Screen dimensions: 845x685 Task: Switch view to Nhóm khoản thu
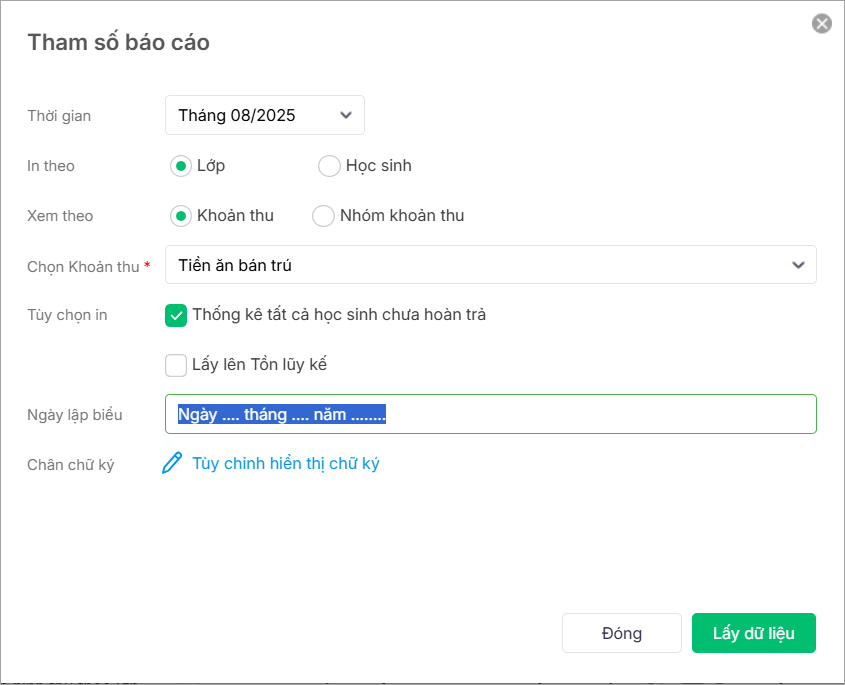point(323,216)
